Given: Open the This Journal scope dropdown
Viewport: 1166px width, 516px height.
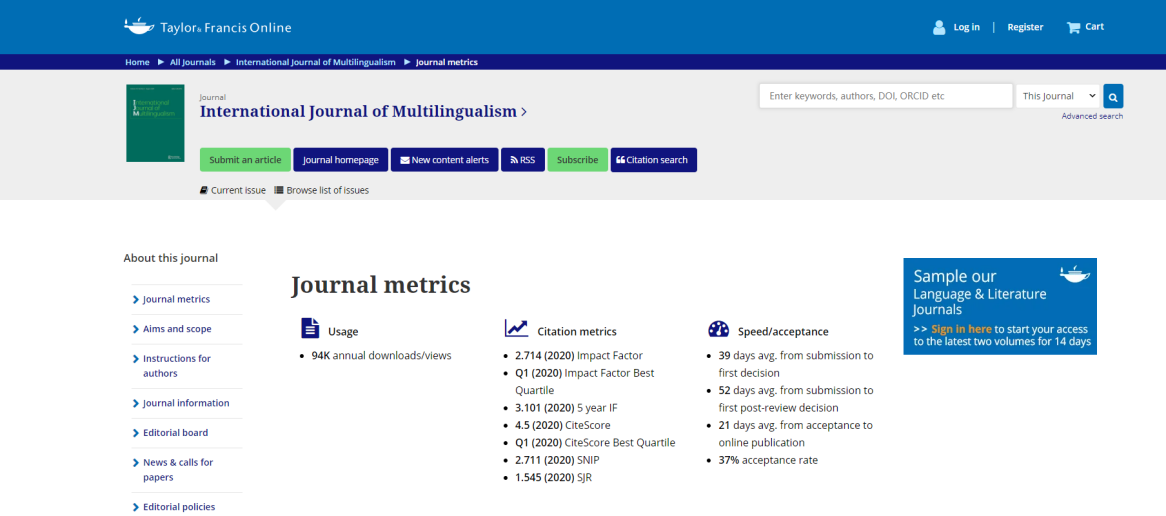Looking at the screenshot, I should [1058, 96].
